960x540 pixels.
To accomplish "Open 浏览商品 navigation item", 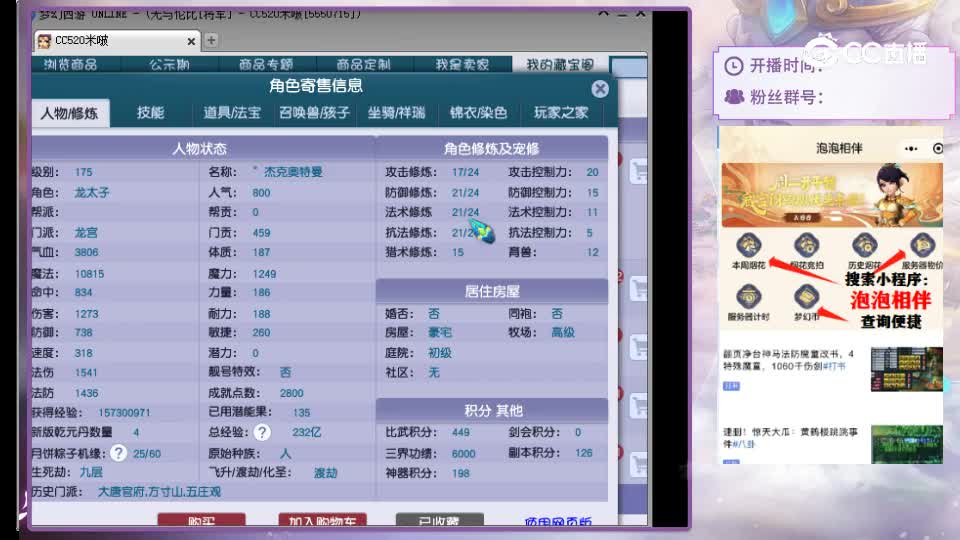I will coord(71,64).
